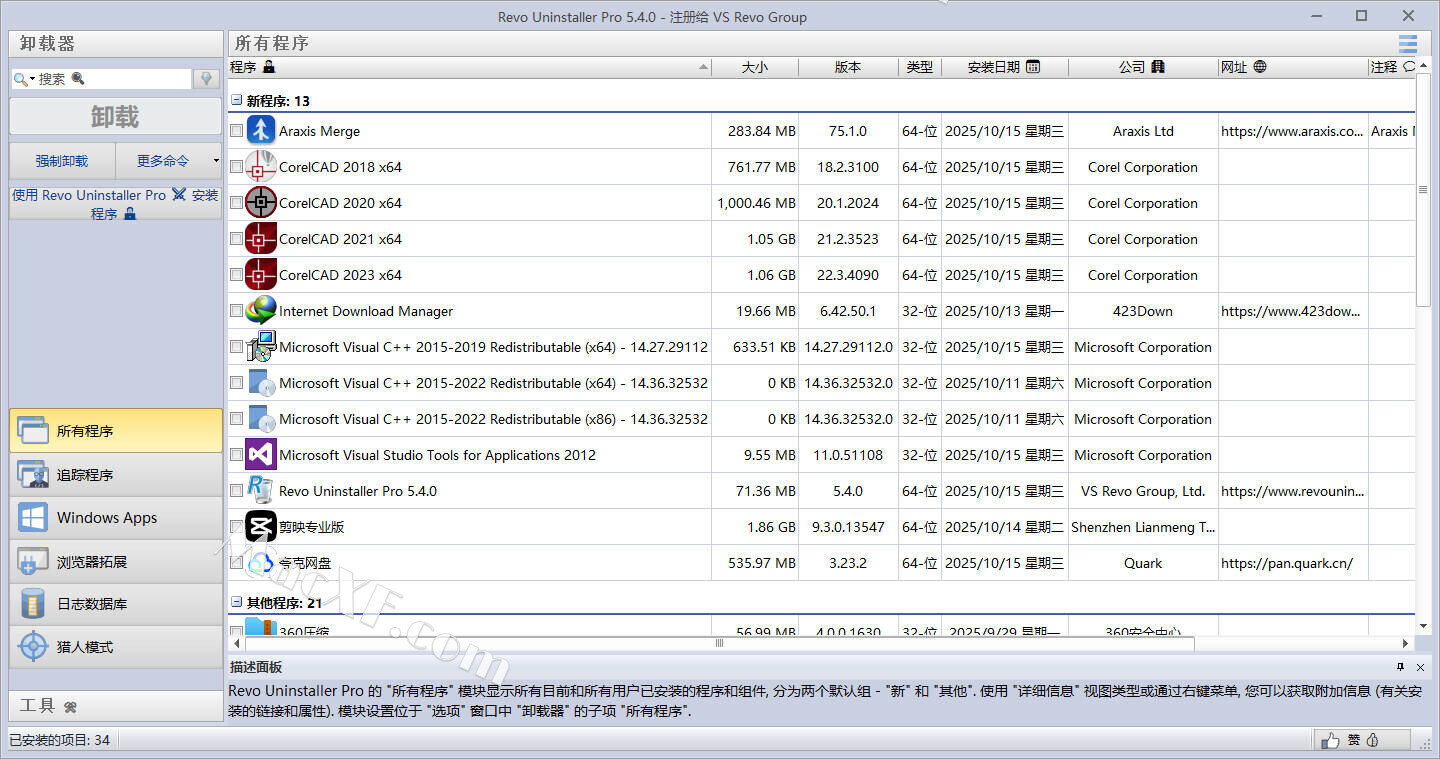Viewport: 1440px width, 759px height.
Task: Select the CorelCAD 2023 x64 checkbox
Action: (236, 275)
